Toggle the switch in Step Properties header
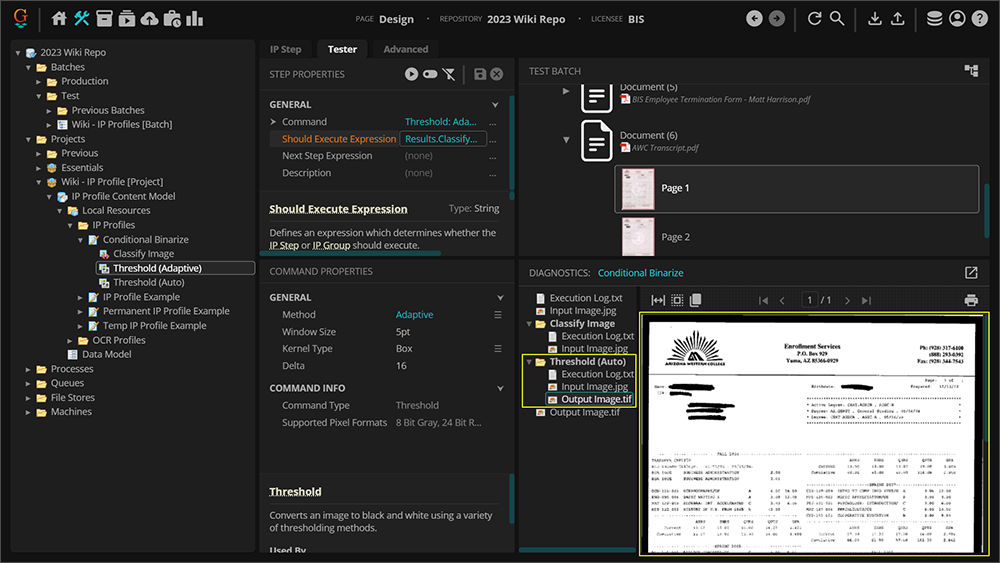Image resolution: width=1000 pixels, height=563 pixels. click(430, 74)
